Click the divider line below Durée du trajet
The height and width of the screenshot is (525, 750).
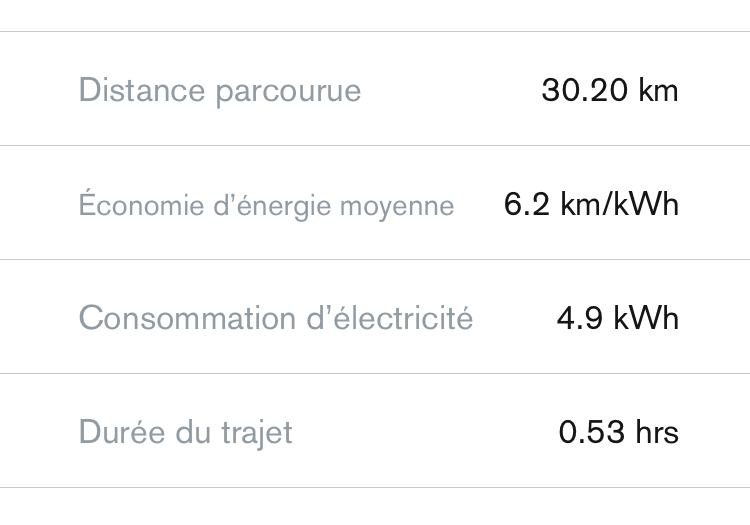(x=375, y=487)
